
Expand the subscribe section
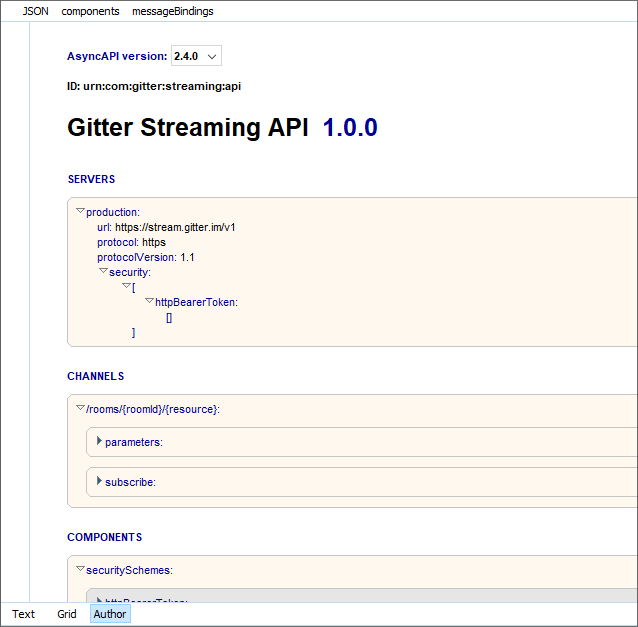99,481
